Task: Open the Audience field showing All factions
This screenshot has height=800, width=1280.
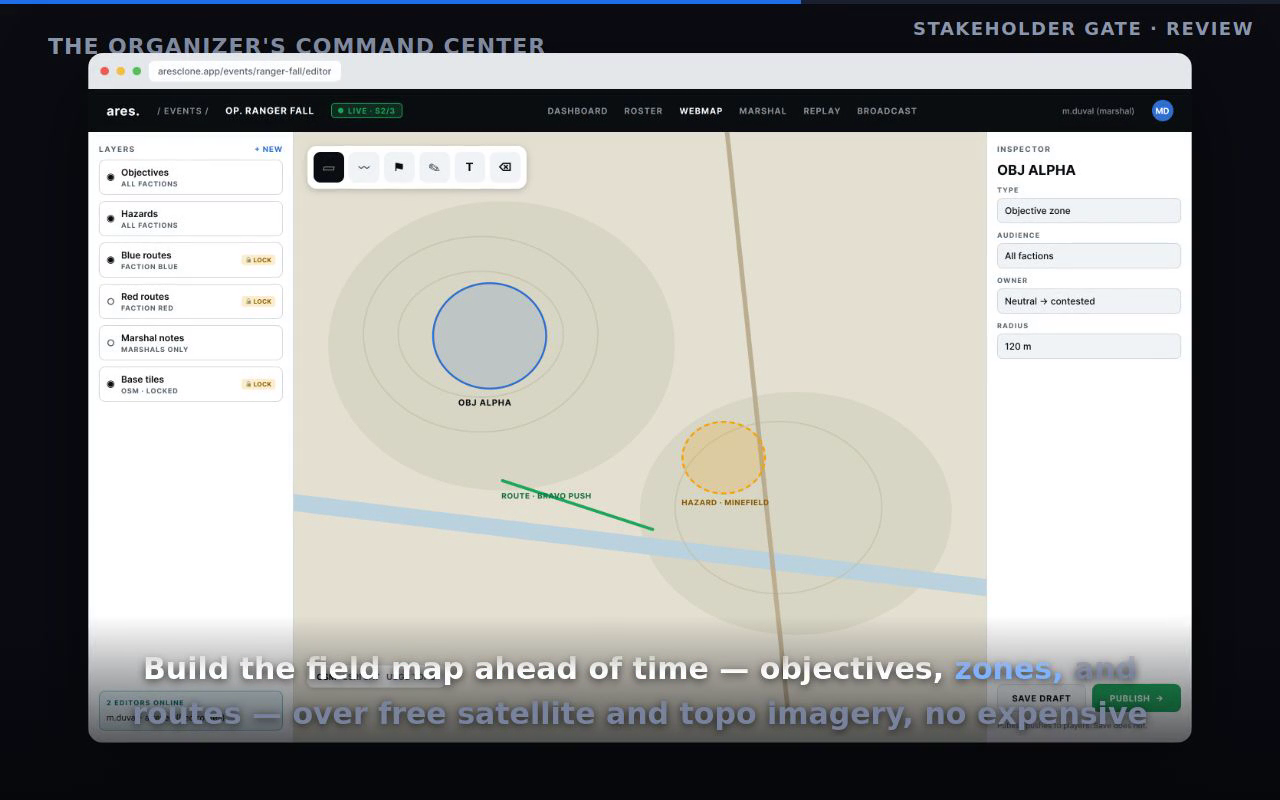Action: pyautogui.click(x=1089, y=256)
